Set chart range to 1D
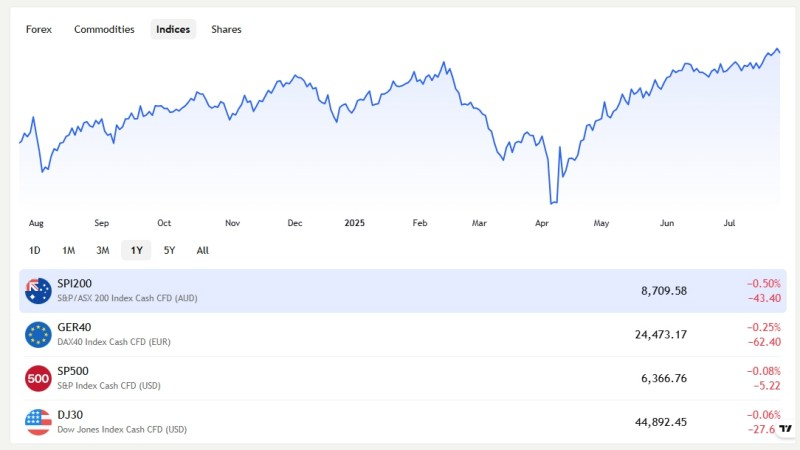Screen dimensions: 800x450 coord(35,251)
